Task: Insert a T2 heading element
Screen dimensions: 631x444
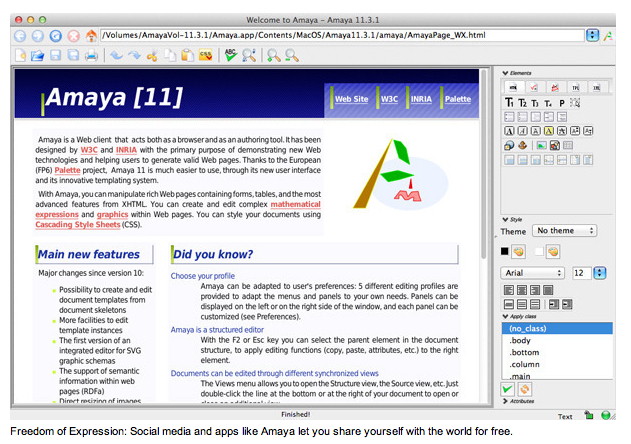Action: (522, 103)
